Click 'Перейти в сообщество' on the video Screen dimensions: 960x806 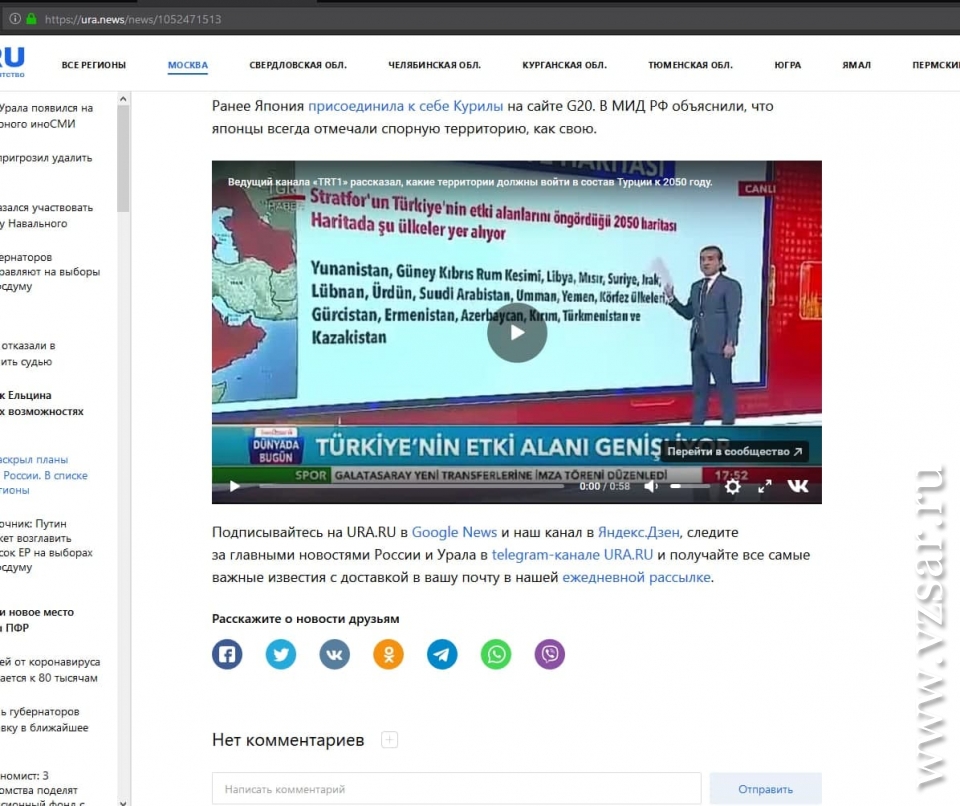pyautogui.click(x=735, y=452)
